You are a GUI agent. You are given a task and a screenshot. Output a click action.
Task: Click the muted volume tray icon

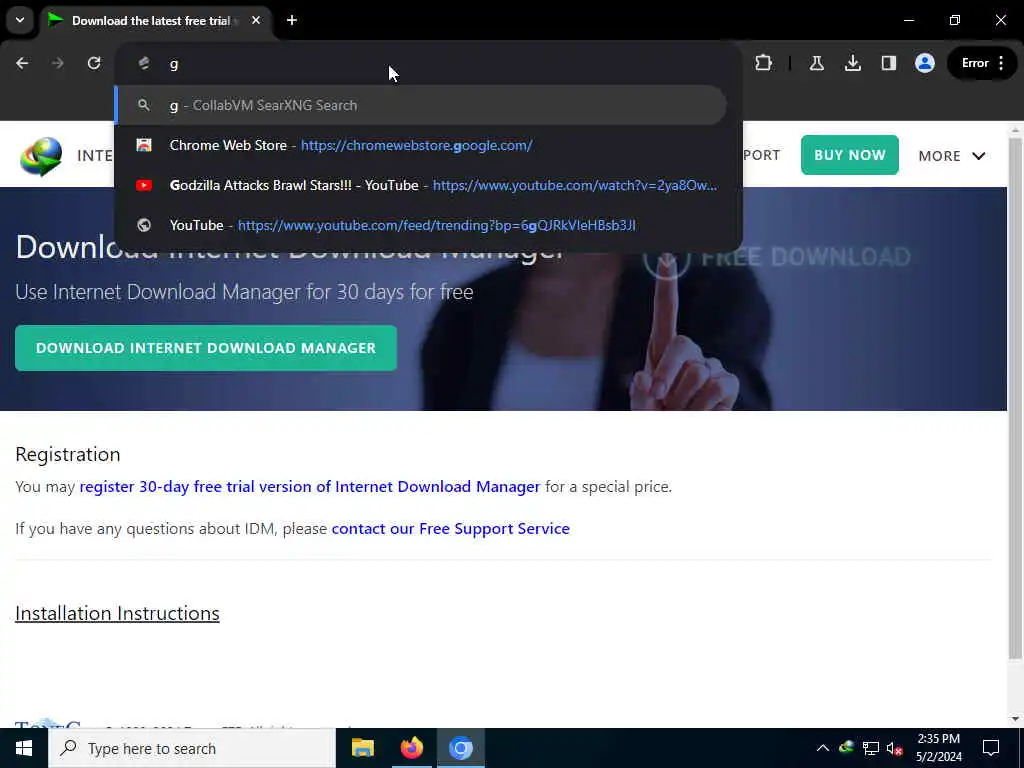pyautogui.click(x=894, y=748)
